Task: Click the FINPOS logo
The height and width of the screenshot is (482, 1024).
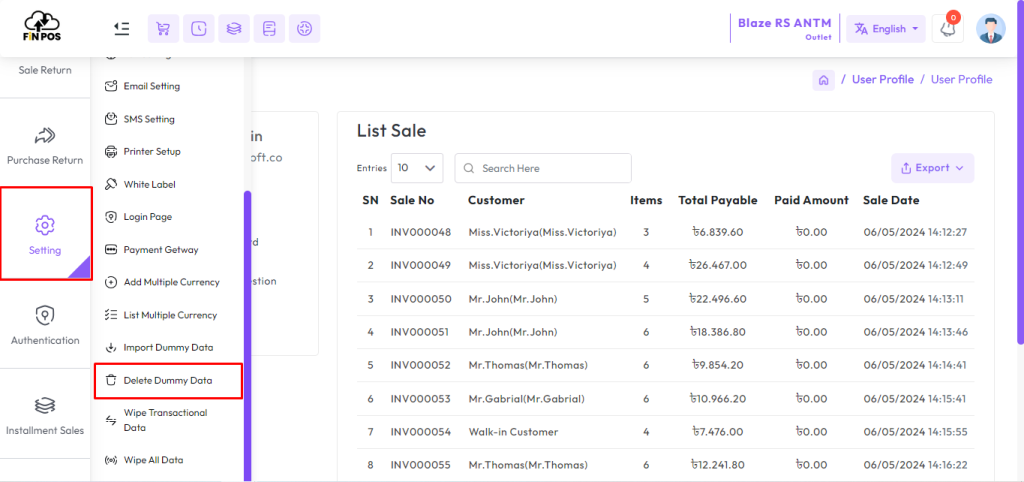Action: pyautogui.click(x=43, y=27)
